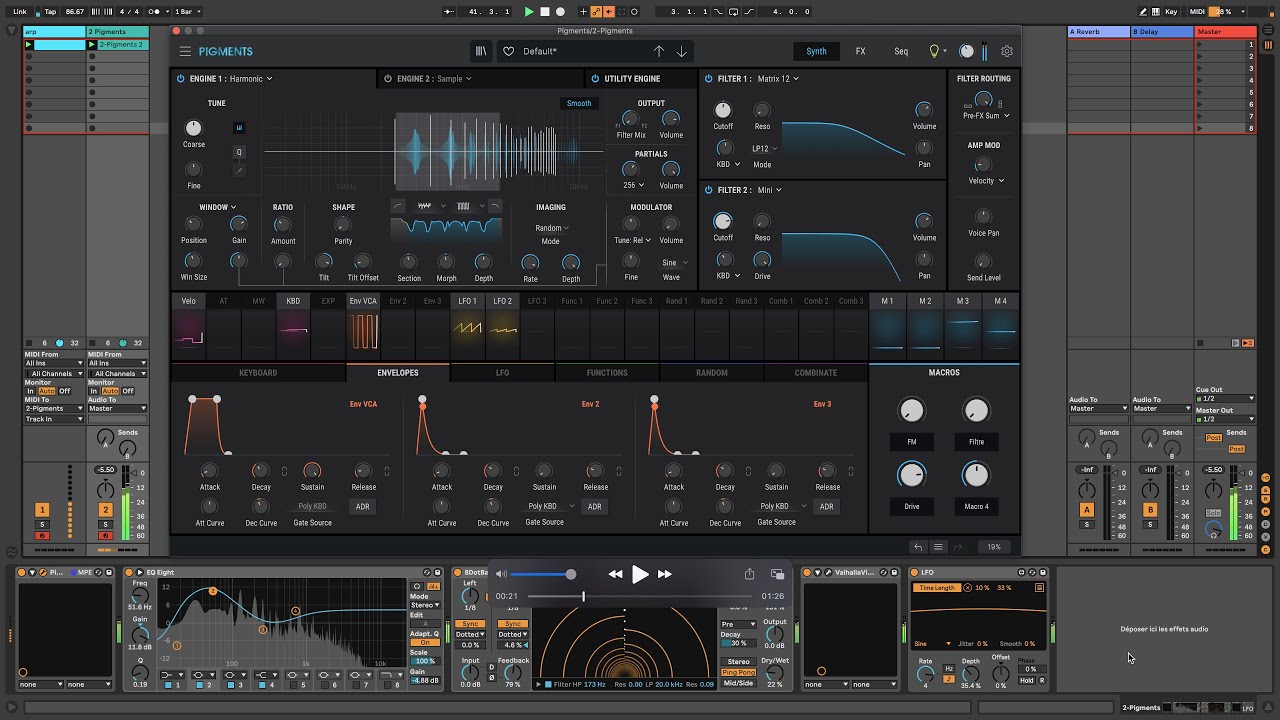Viewport: 1280px width, 720px height.
Task: Click the Ableton record button
Action: 560,11
